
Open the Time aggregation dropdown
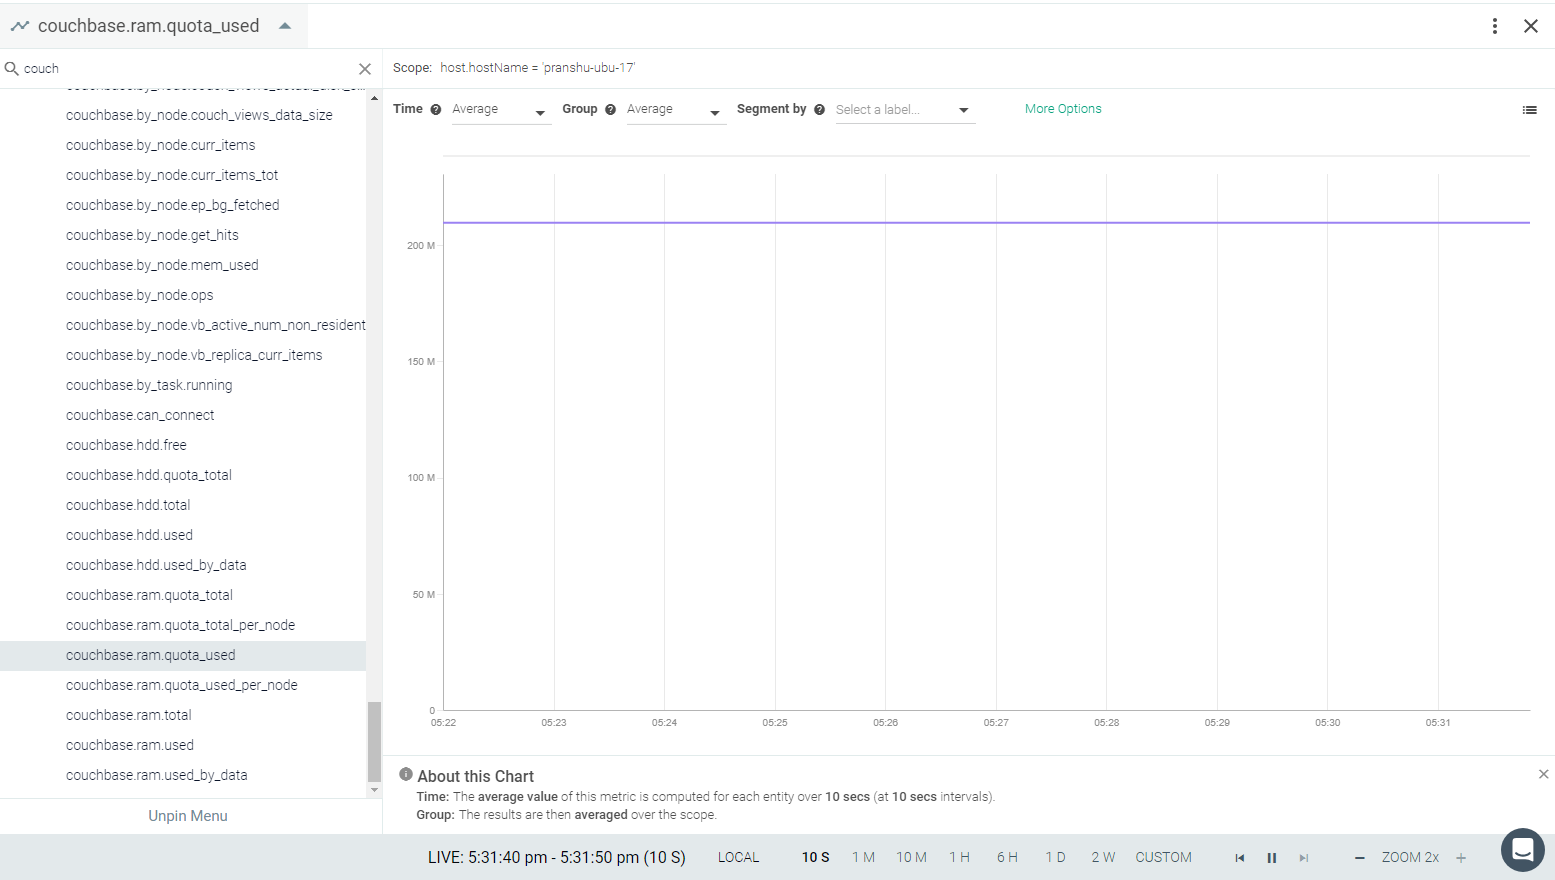coord(500,110)
